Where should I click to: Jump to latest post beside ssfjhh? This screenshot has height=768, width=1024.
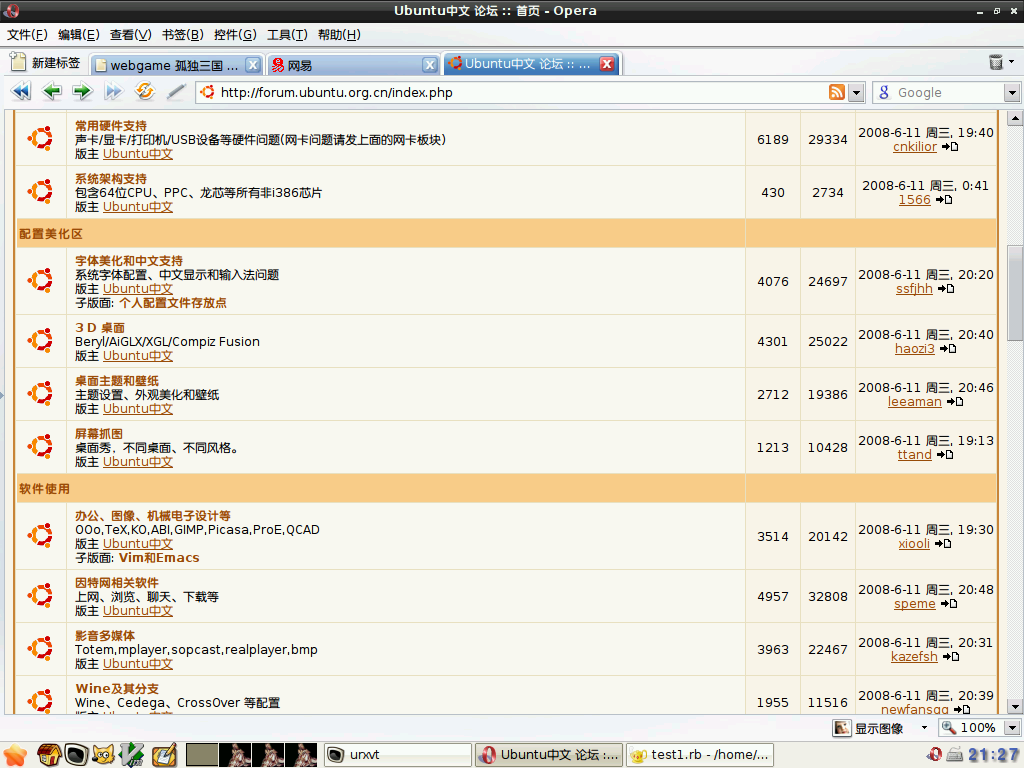click(946, 289)
